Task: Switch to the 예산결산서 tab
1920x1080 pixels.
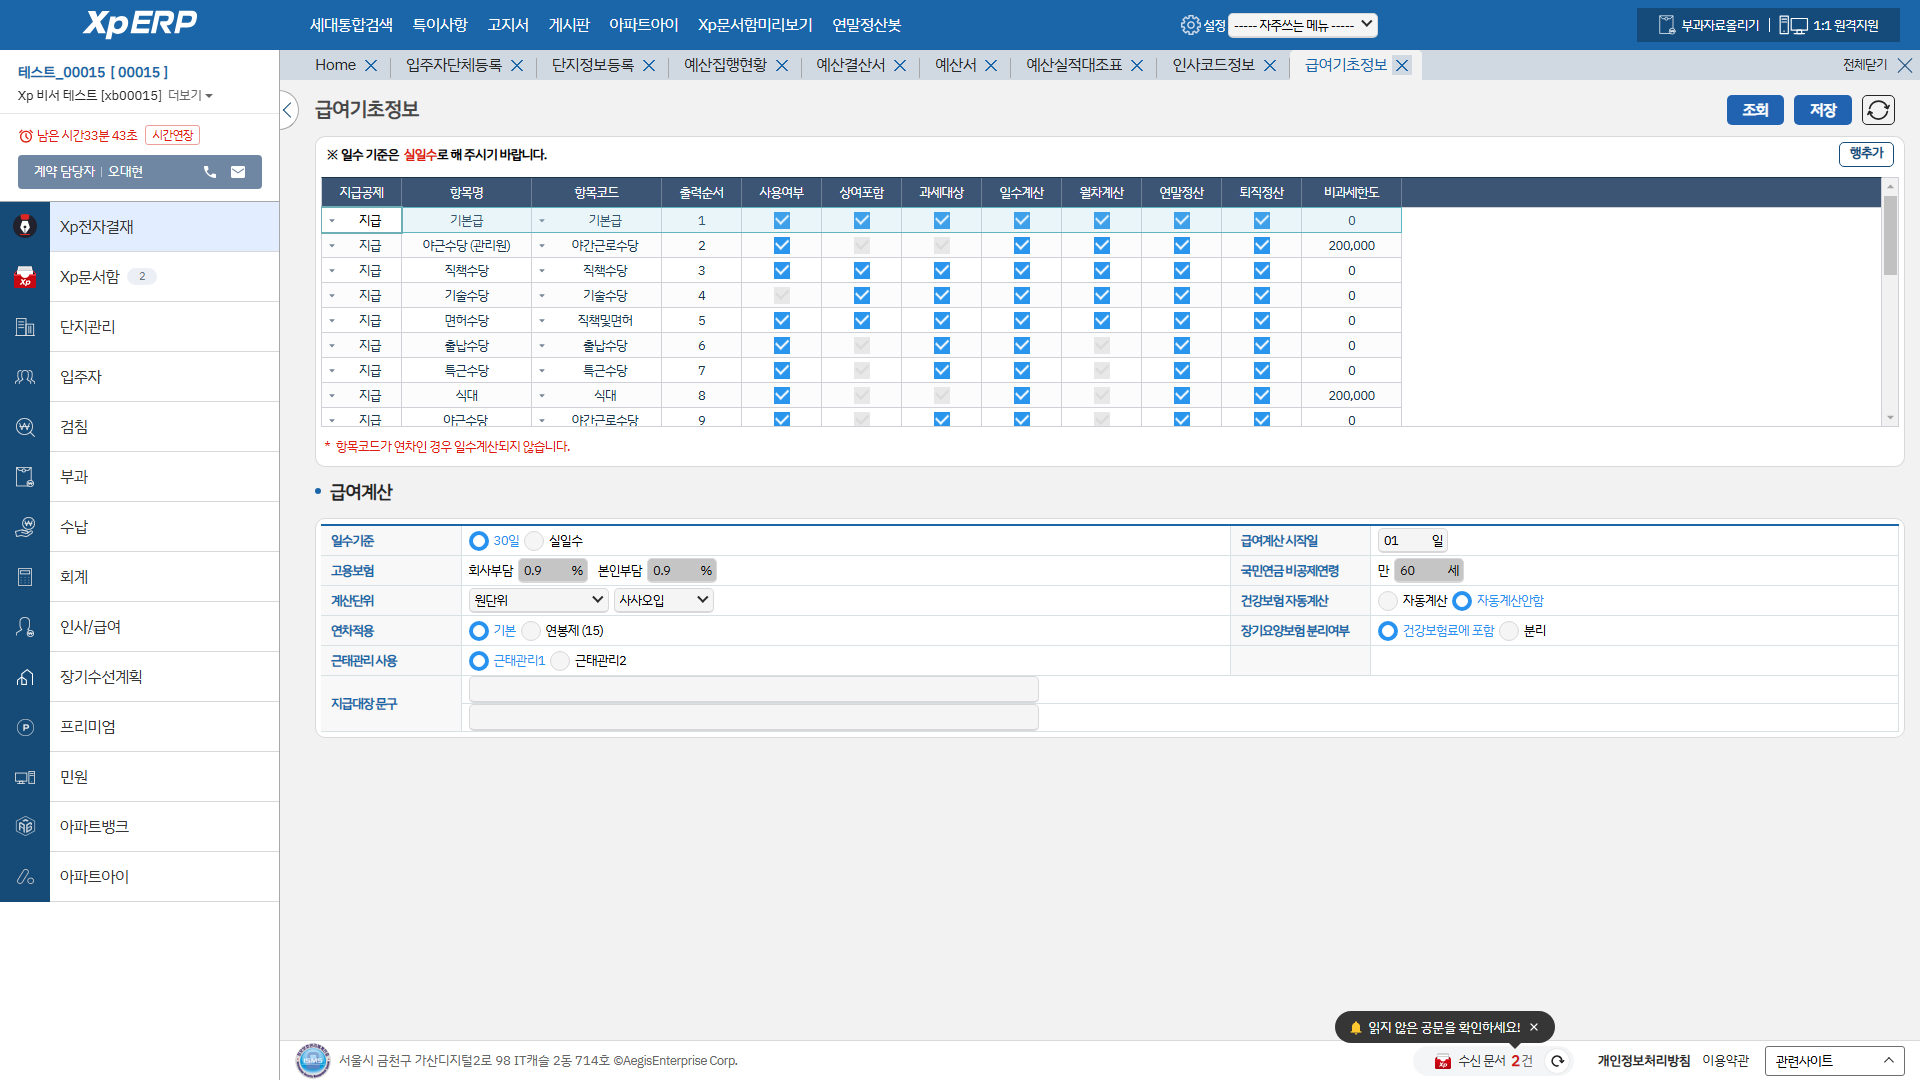Action: pyautogui.click(x=850, y=65)
